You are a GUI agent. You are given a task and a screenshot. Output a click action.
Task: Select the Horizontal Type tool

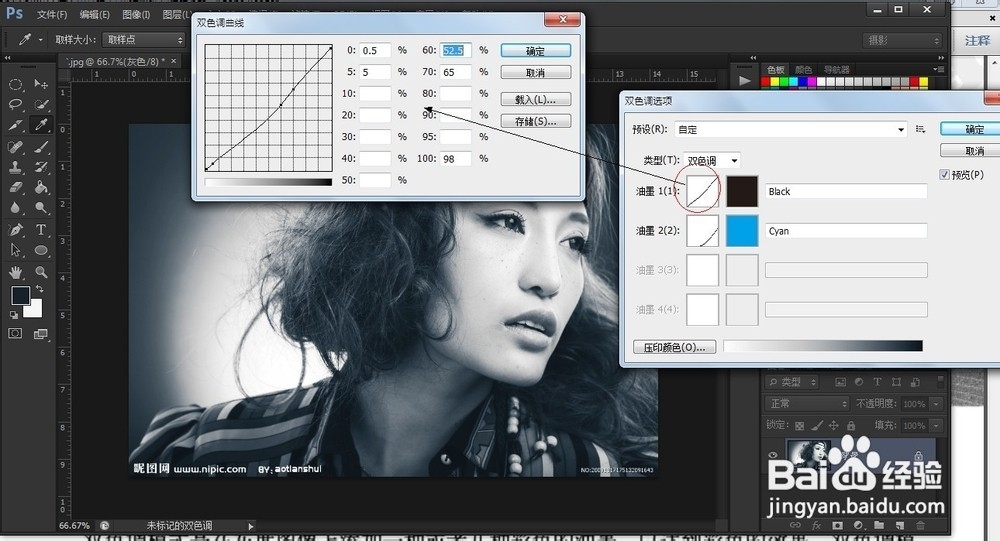(x=41, y=230)
